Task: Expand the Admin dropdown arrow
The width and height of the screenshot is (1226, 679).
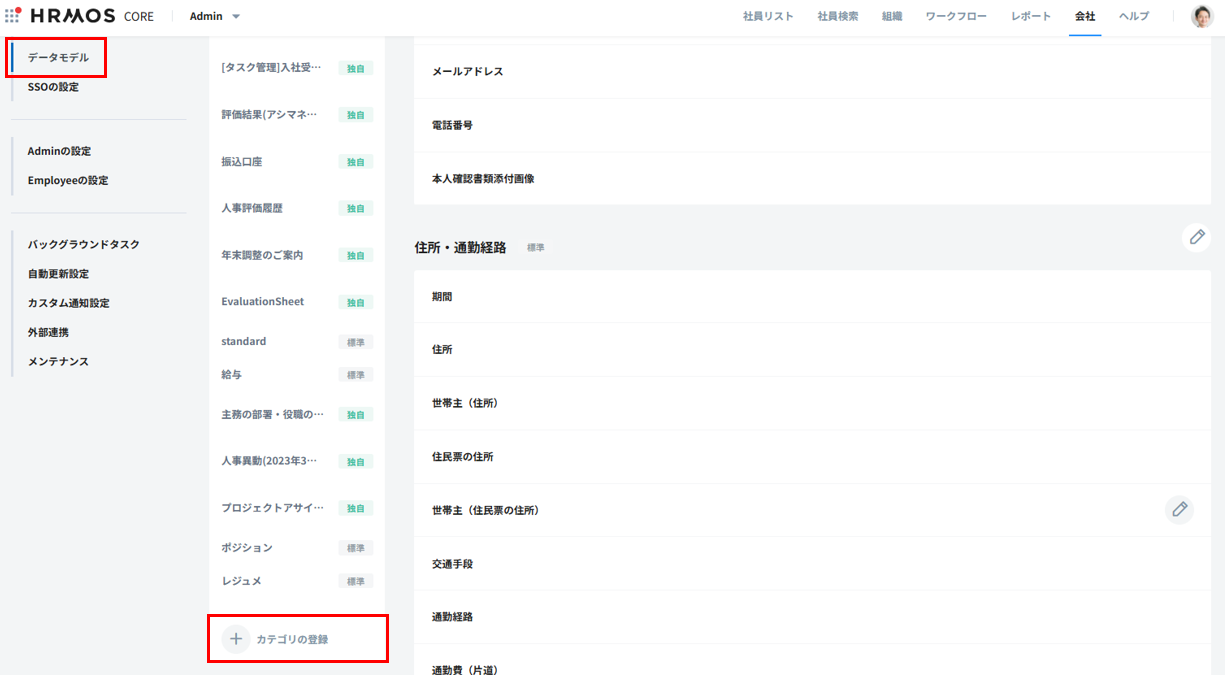Action: pyautogui.click(x=236, y=17)
